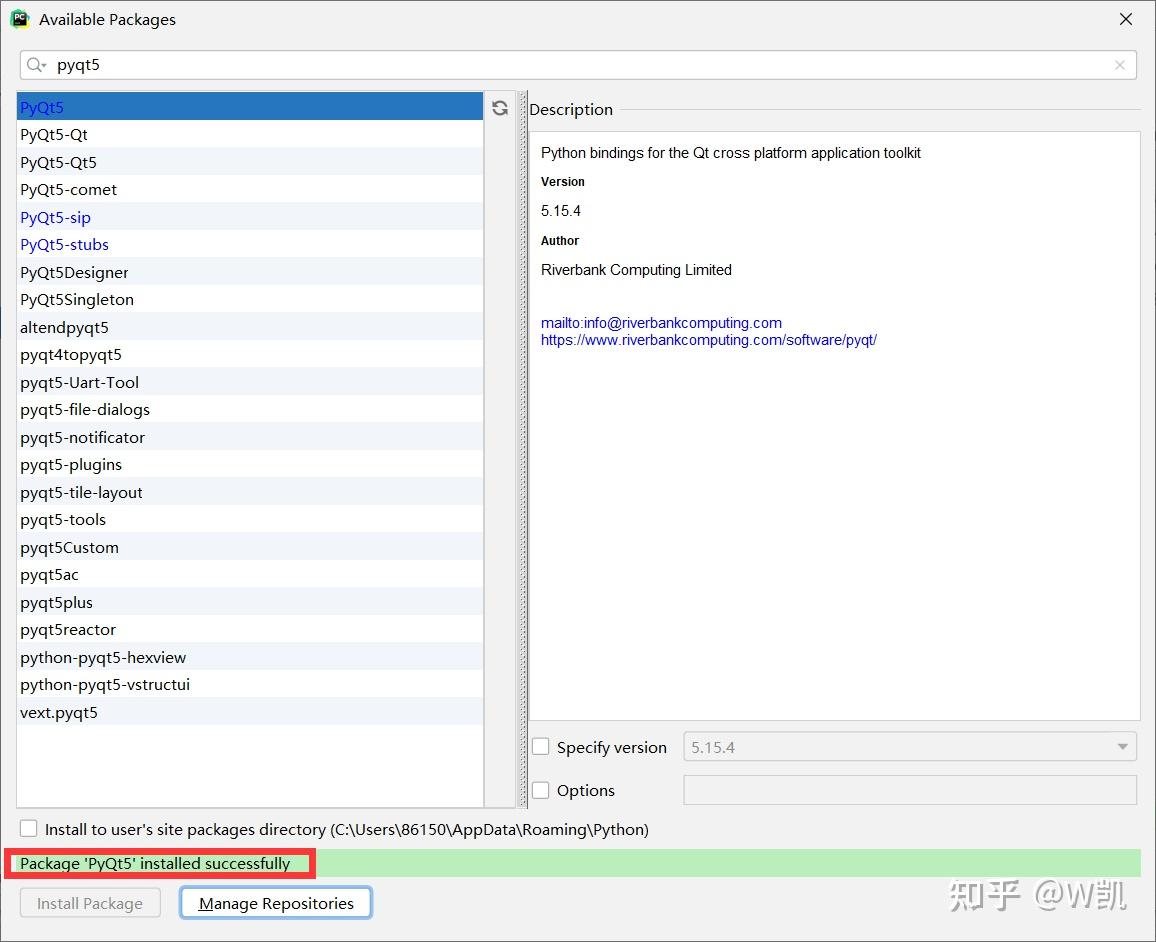Select the python-pyqt5-vstructui package
This screenshot has height=942, width=1156.
pos(250,685)
